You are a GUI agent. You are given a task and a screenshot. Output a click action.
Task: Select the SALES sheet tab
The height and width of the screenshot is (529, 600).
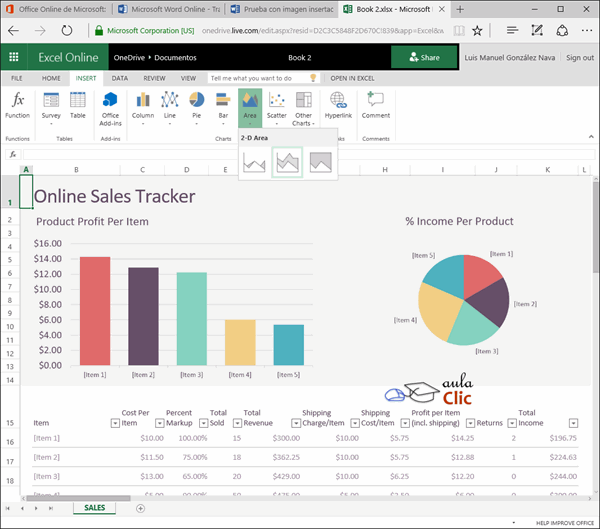click(x=94, y=508)
